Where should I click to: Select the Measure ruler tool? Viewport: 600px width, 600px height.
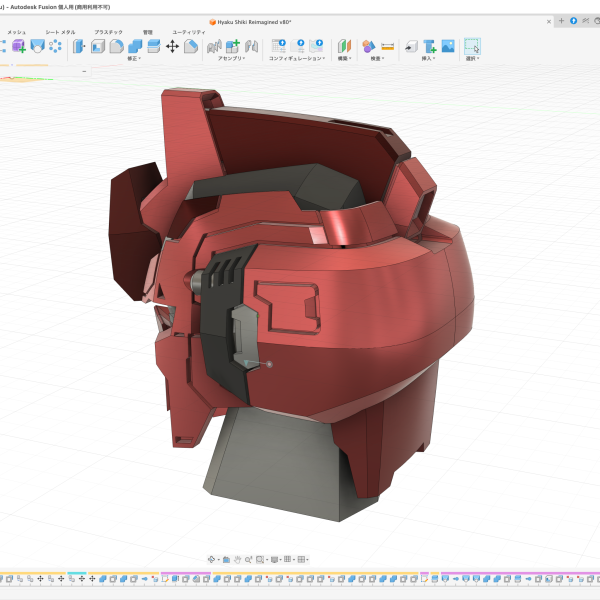pos(388,47)
